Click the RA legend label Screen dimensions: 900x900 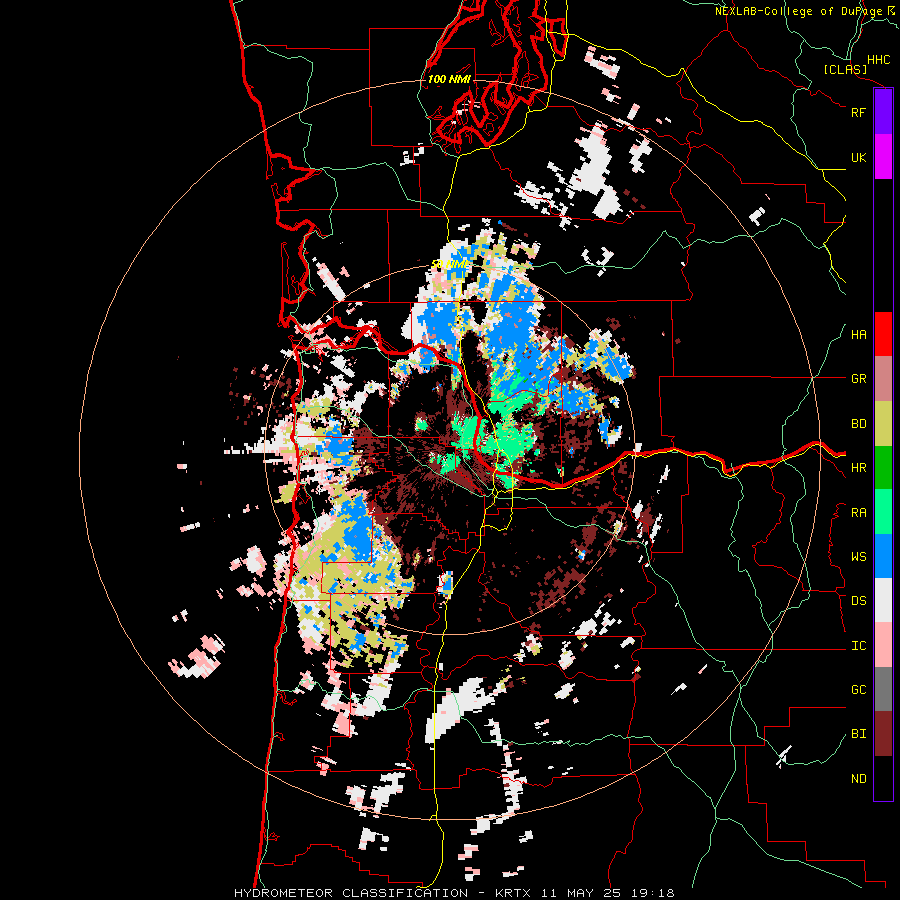pos(858,513)
